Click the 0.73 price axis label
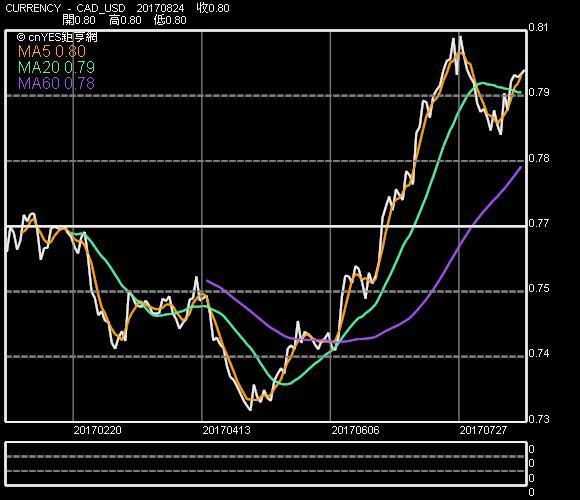The height and width of the screenshot is (500, 580). pos(538,419)
